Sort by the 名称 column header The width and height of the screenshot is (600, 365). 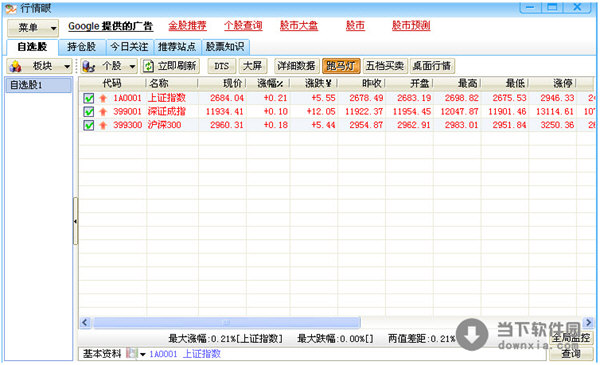click(x=172, y=83)
